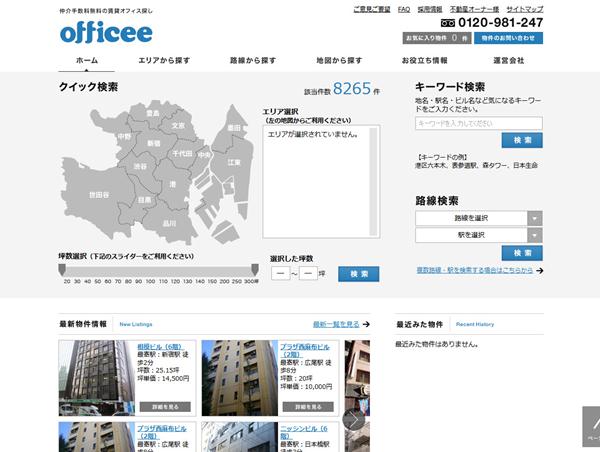
Task: Click 相模ビル building thumbnail
Action: click(x=97, y=378)
